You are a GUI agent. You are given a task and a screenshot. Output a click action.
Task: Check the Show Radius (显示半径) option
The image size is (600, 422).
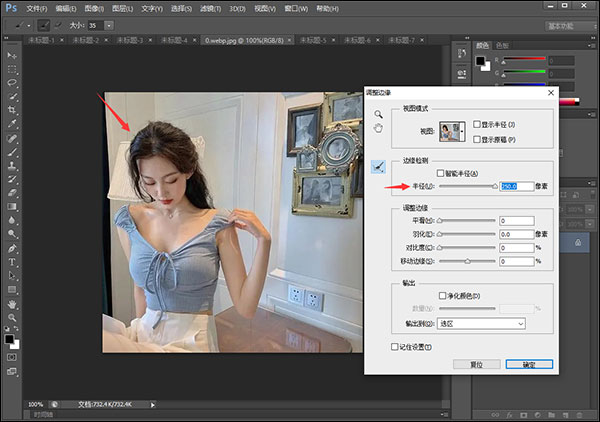click(x=477, y=123)
